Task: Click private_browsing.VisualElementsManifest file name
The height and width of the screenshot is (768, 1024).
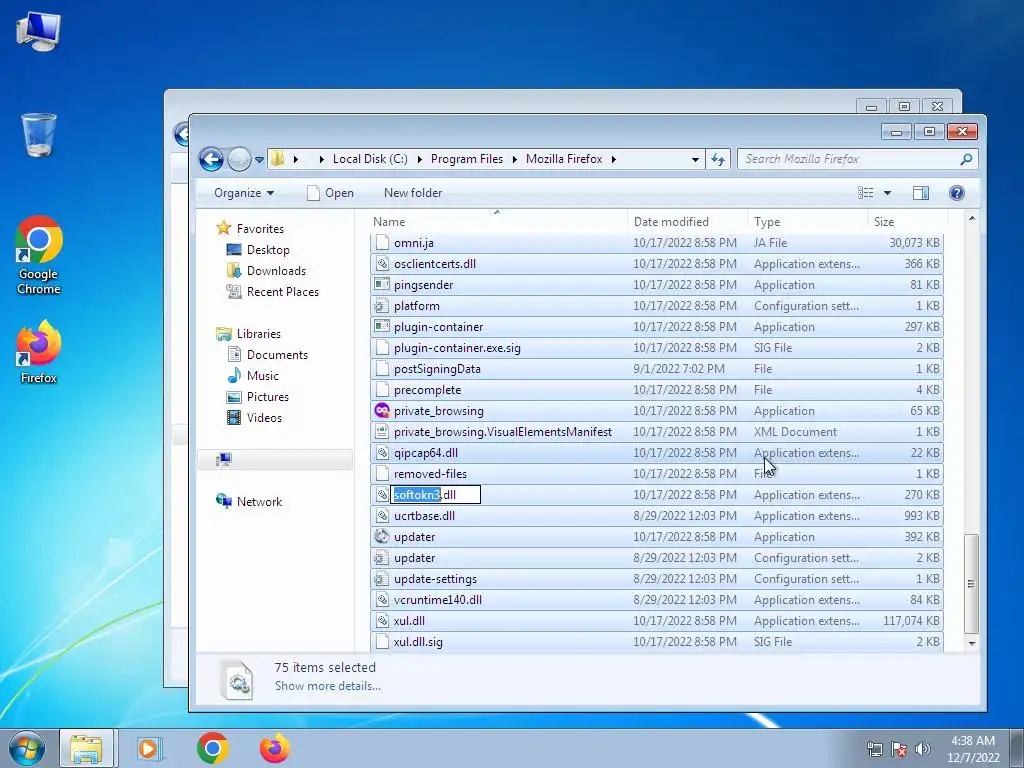Action: point(503,432)
